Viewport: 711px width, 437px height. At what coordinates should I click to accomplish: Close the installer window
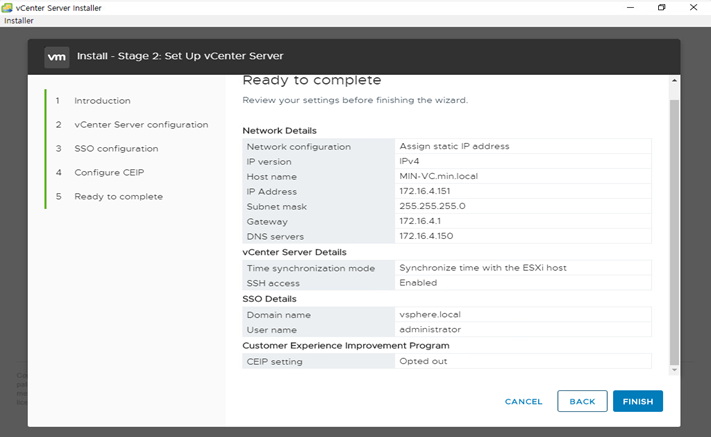coord(693,8)
